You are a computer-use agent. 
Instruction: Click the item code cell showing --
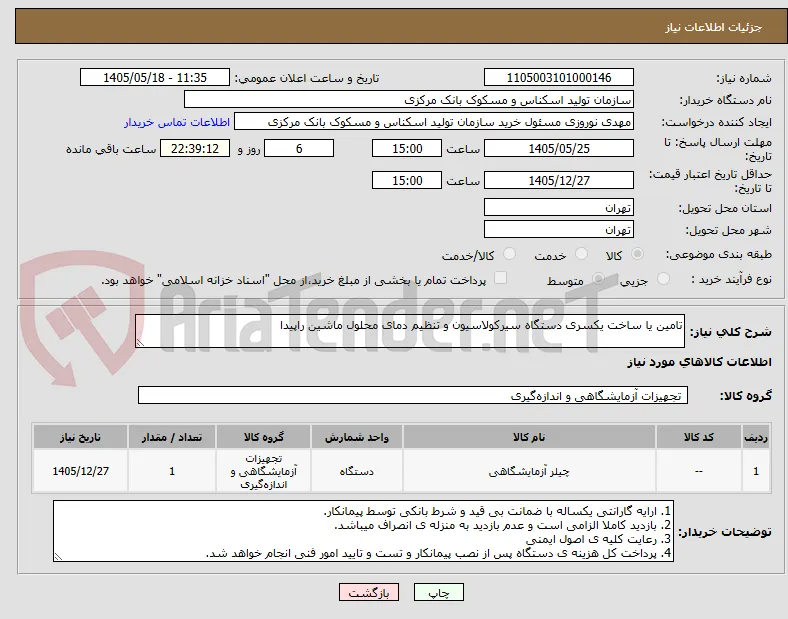click(699, 471)
